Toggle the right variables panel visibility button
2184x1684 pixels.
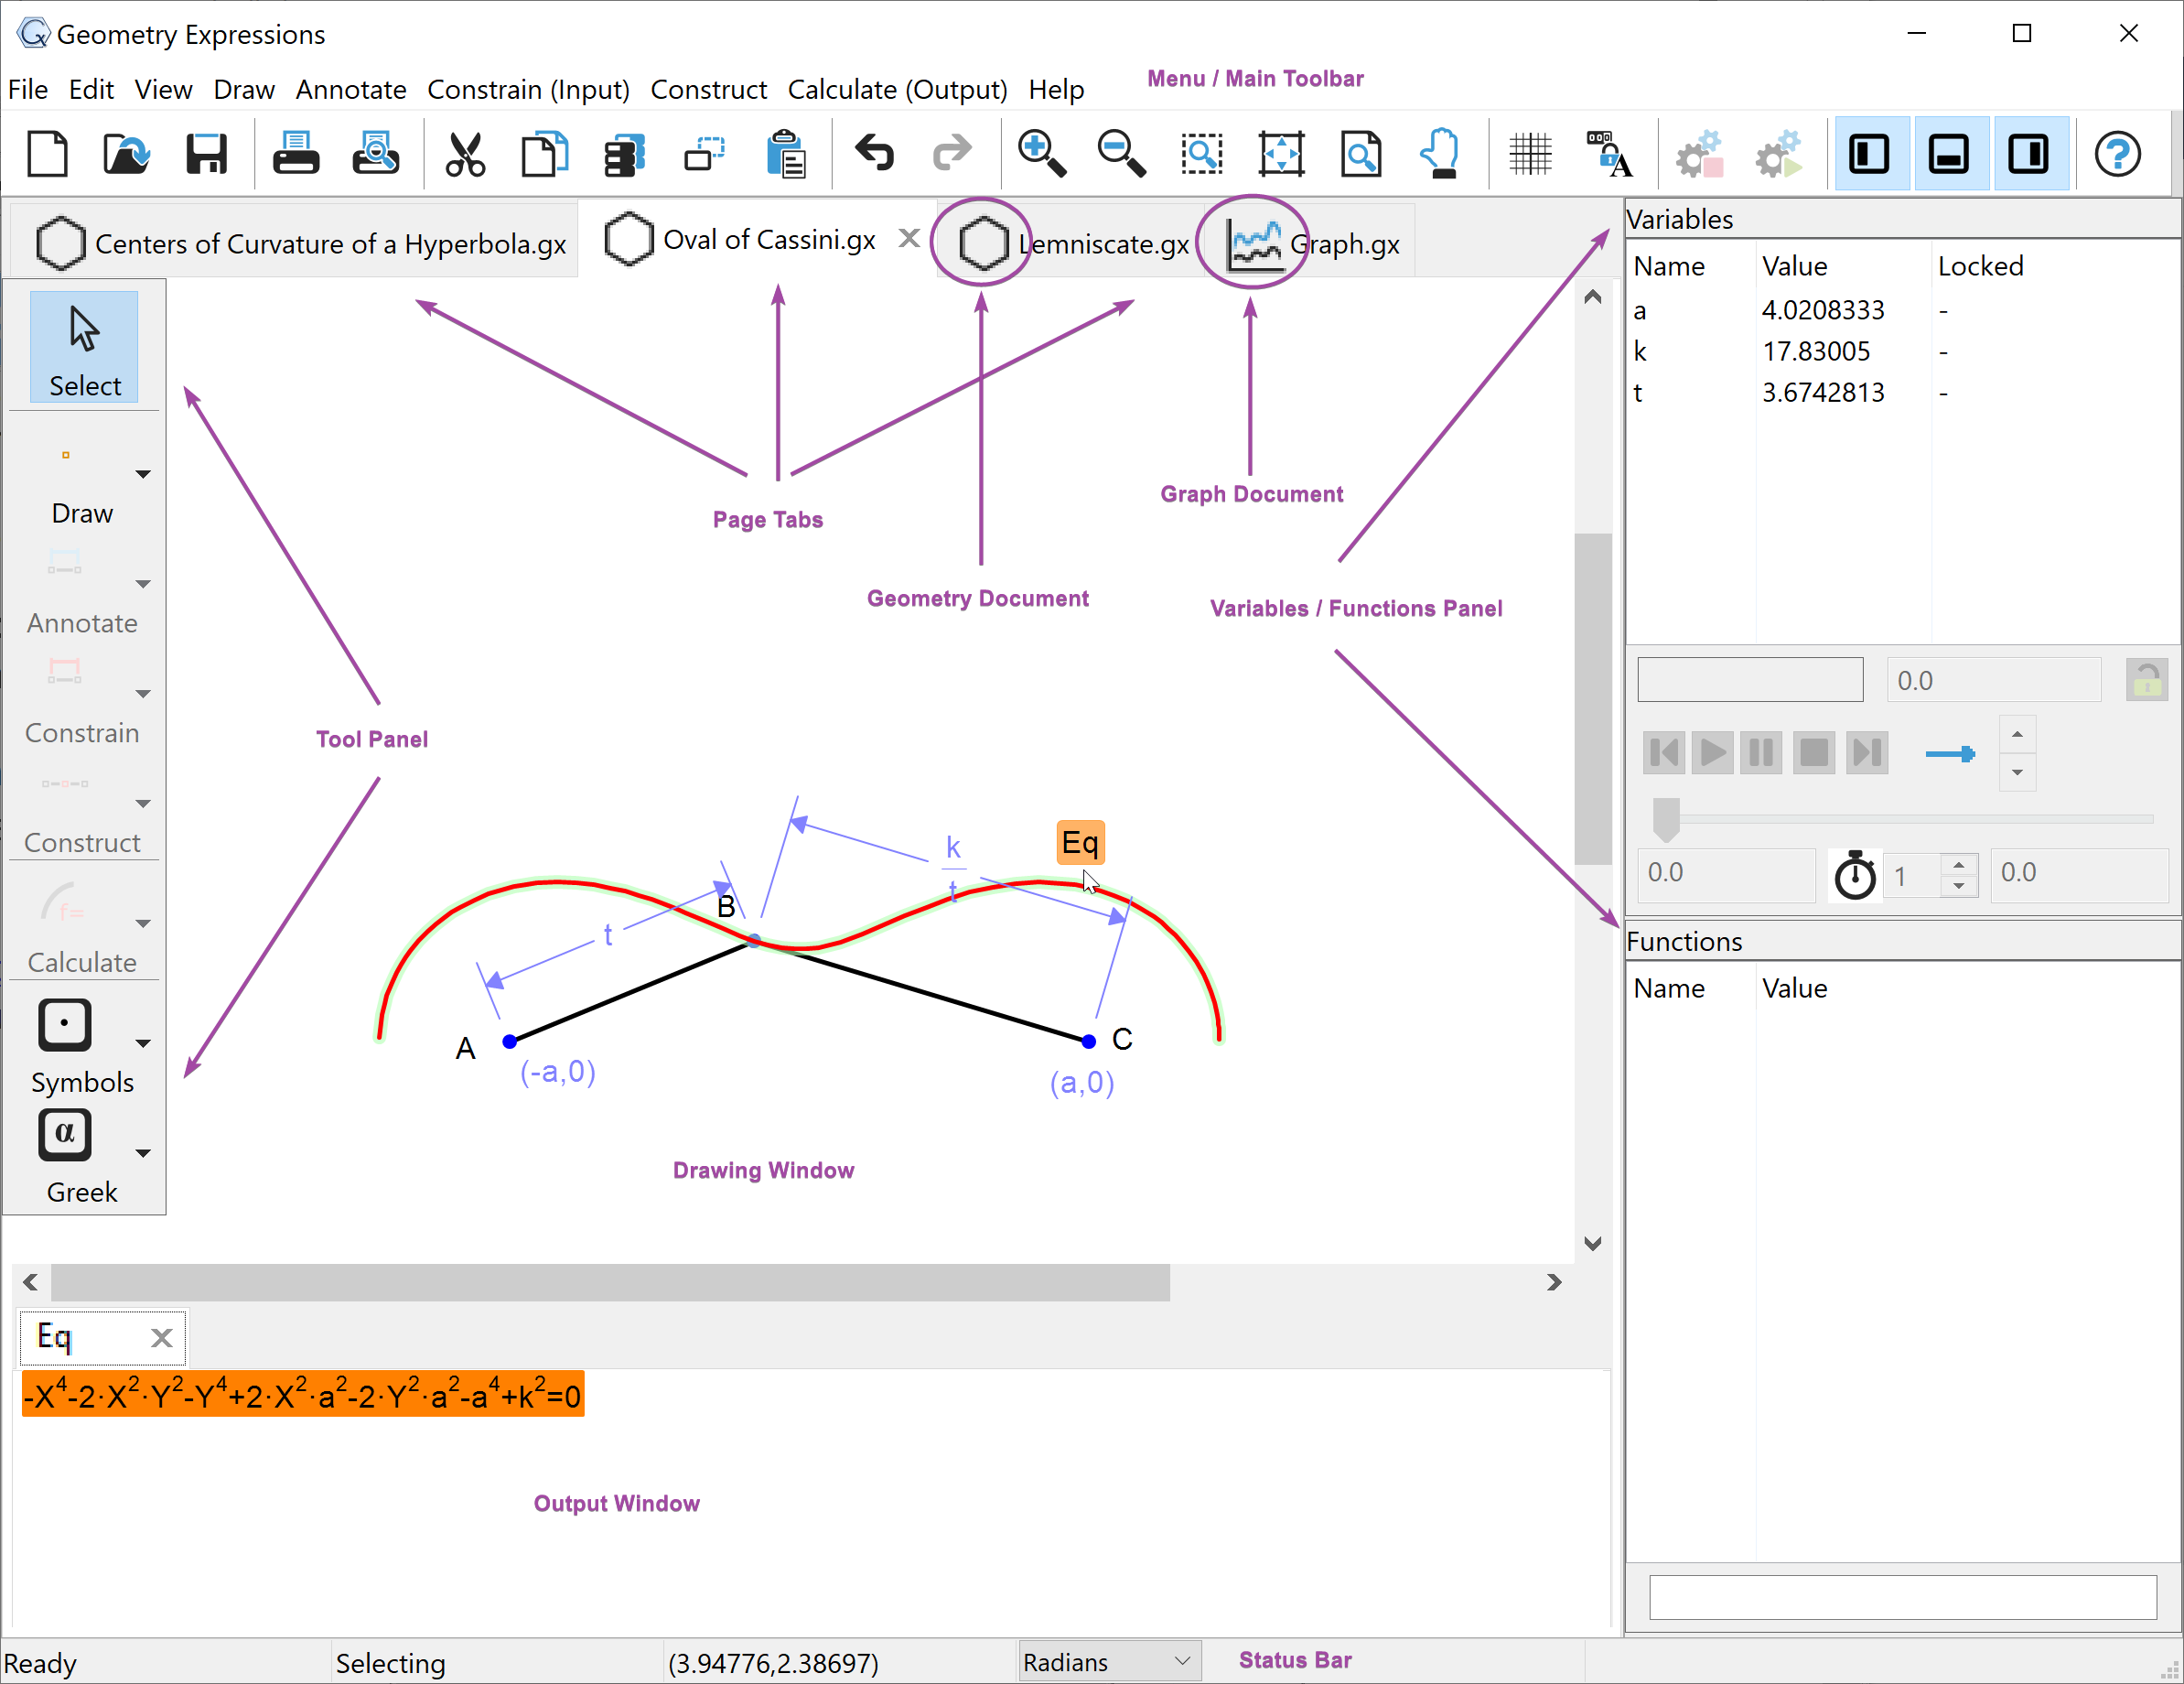pos(2029,154)
